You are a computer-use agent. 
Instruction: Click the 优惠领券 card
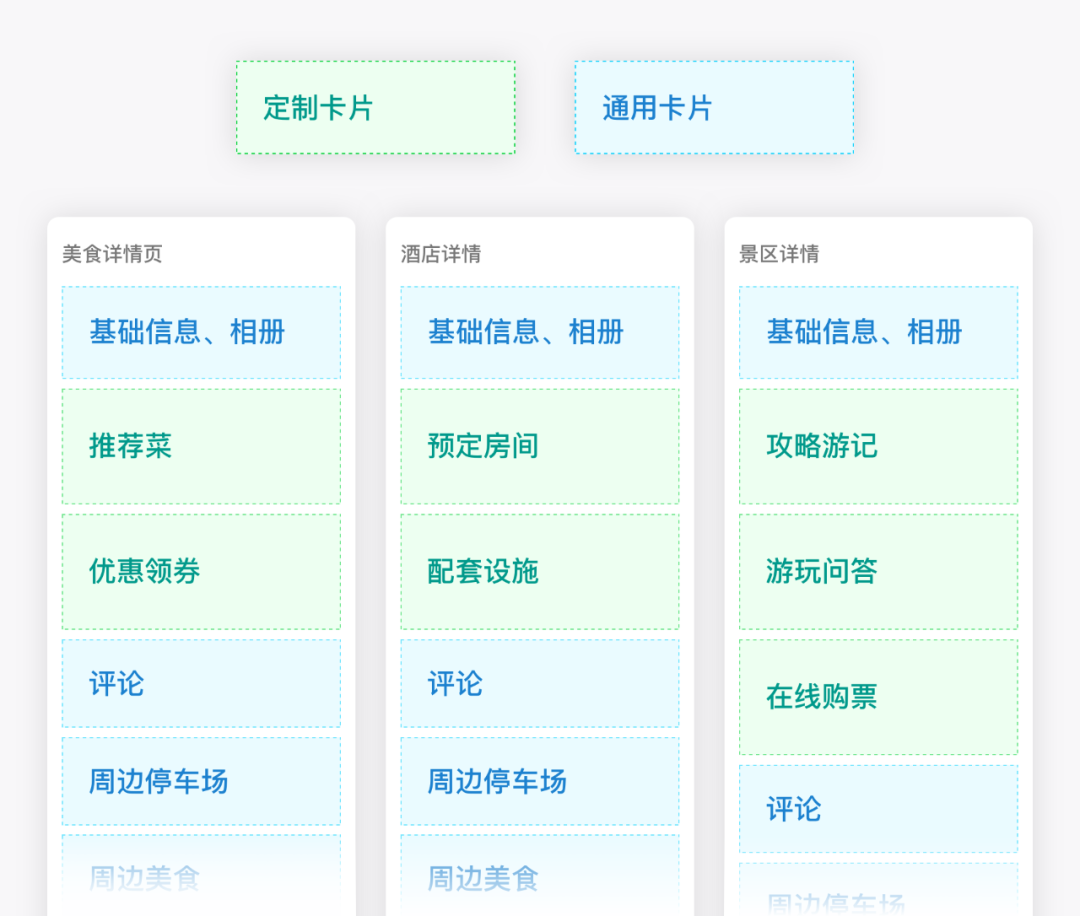click(201, 572)
